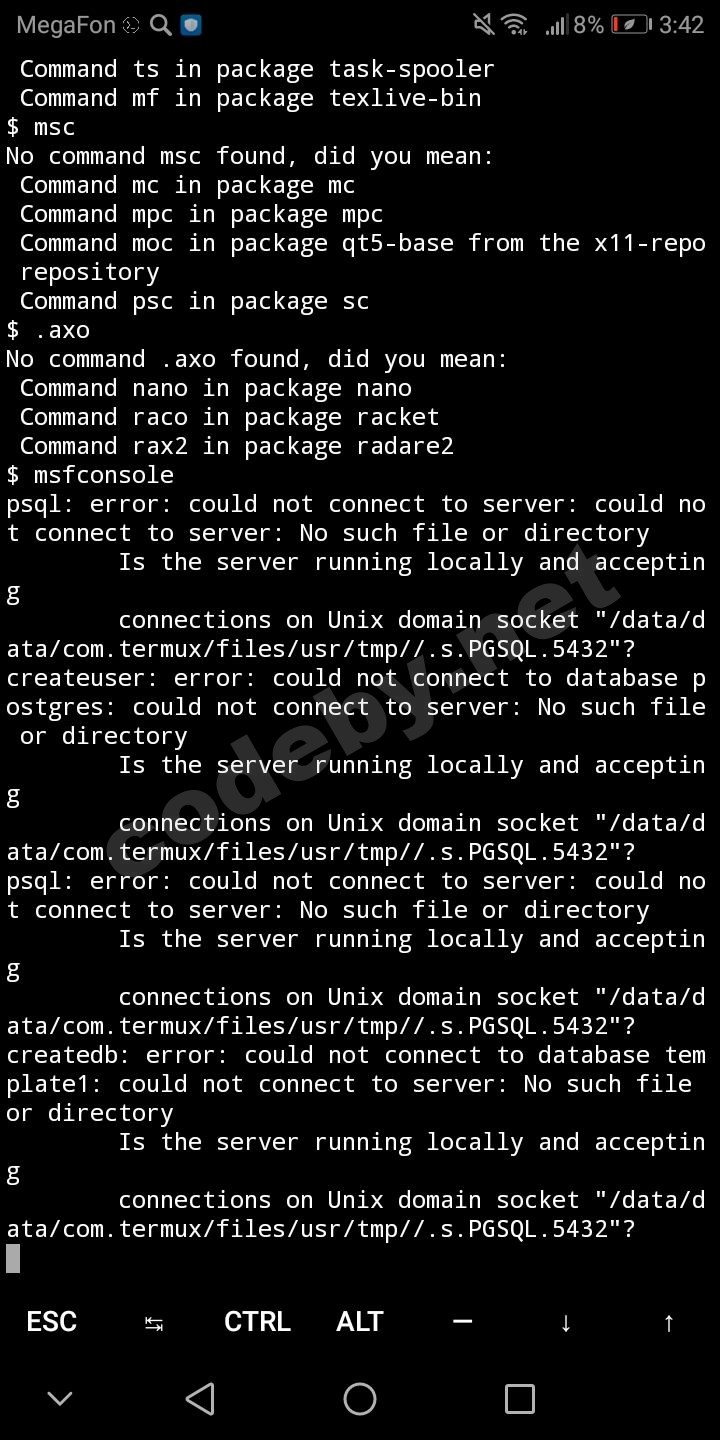Tap the "$ msc" command line
This screenshot has height=1440, width=720.
[x=41, y=127]
